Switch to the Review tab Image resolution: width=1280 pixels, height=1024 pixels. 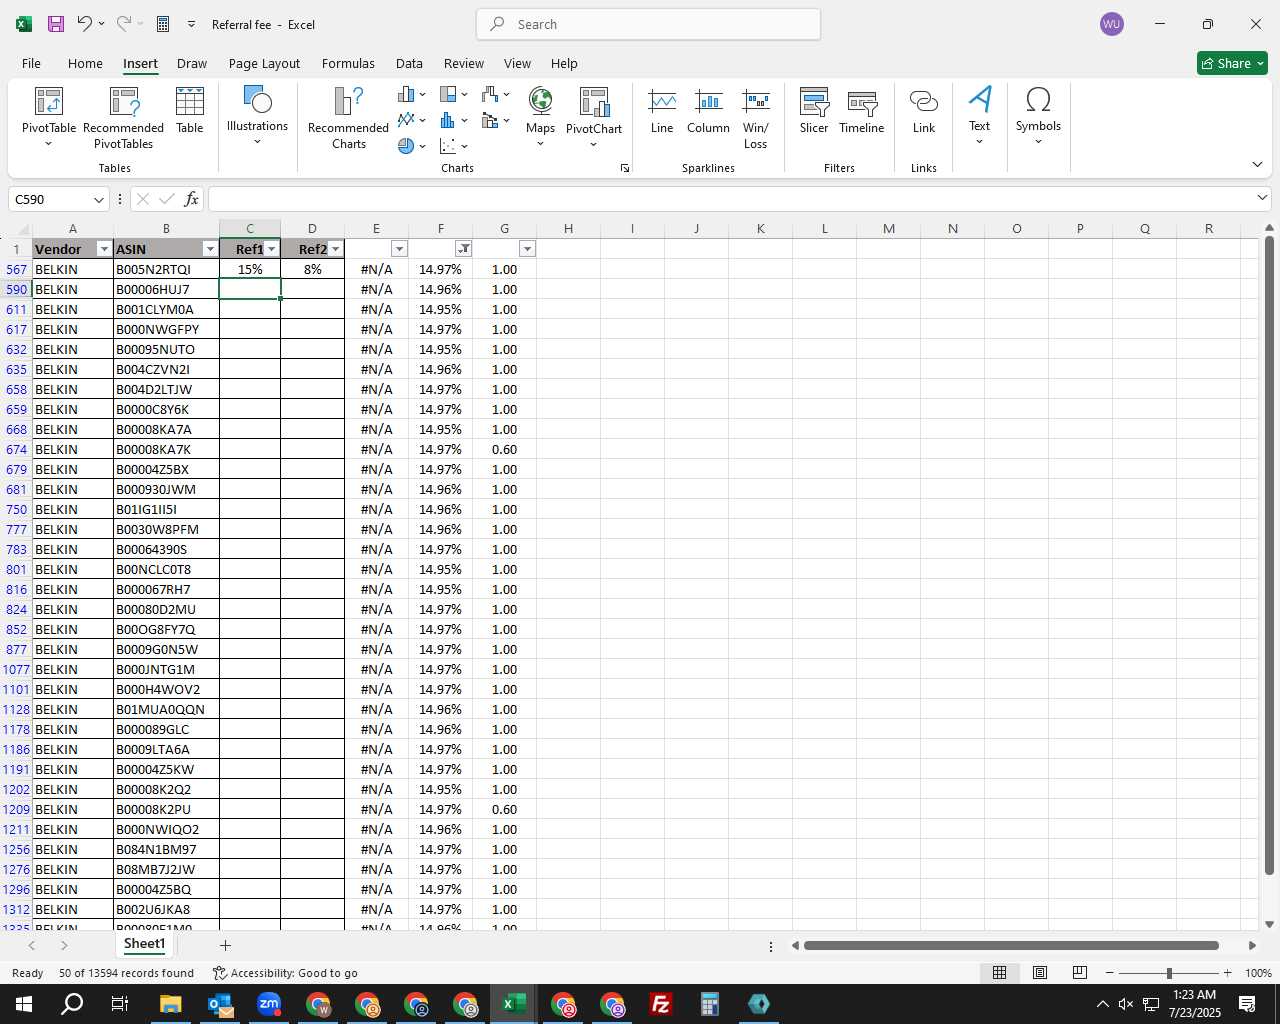point(464,63)
